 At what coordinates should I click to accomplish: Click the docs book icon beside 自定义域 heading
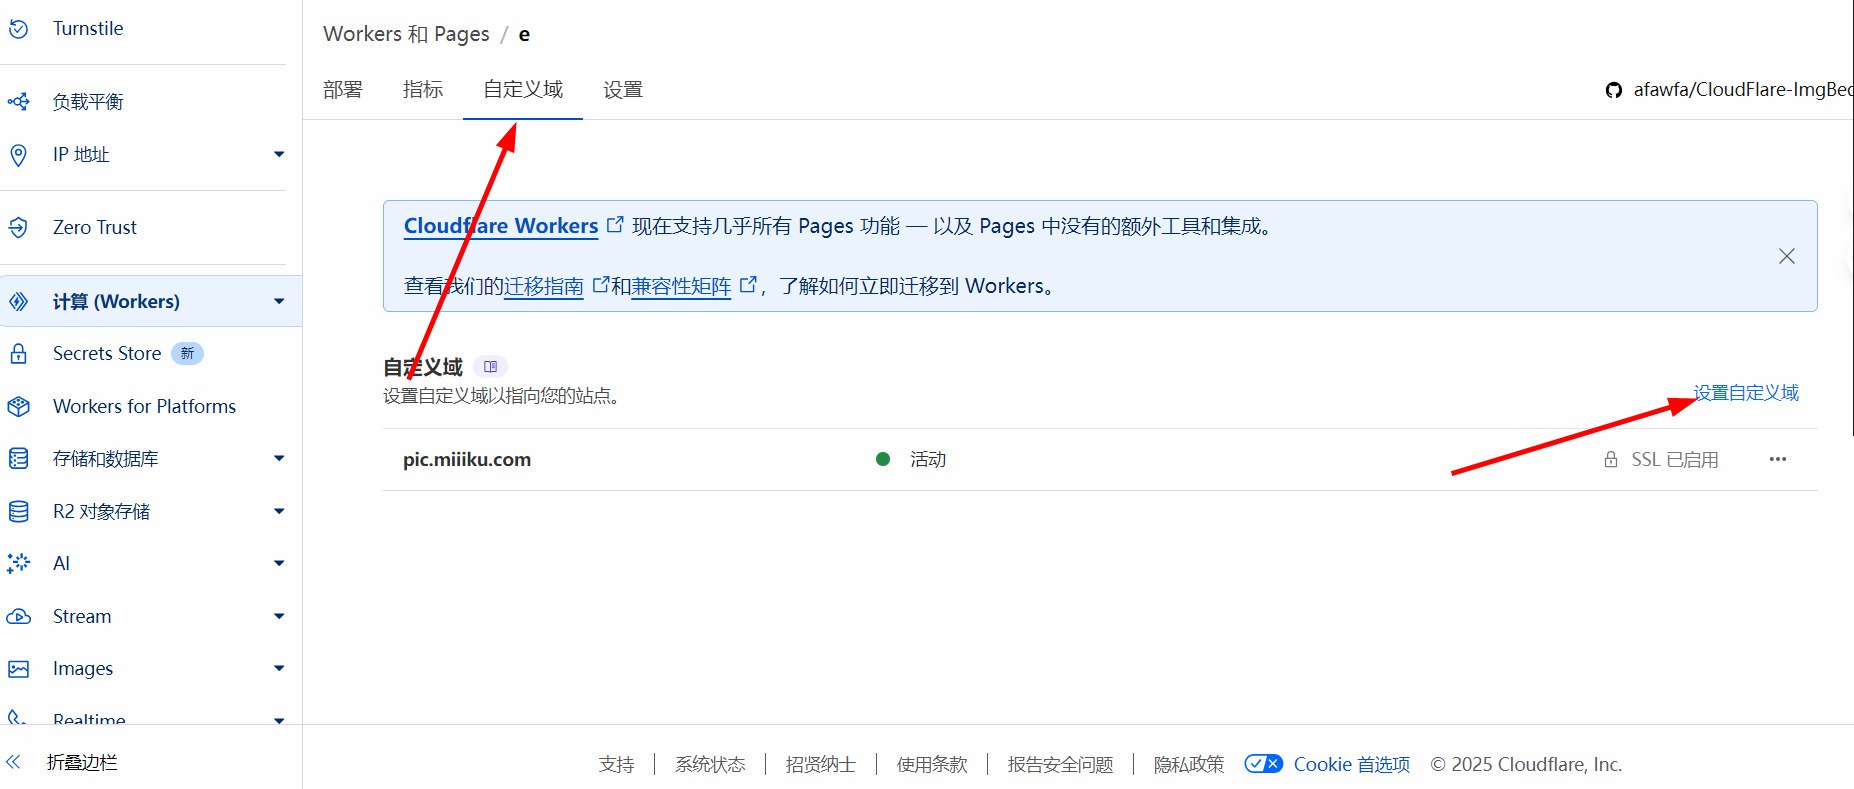point(490,367)
